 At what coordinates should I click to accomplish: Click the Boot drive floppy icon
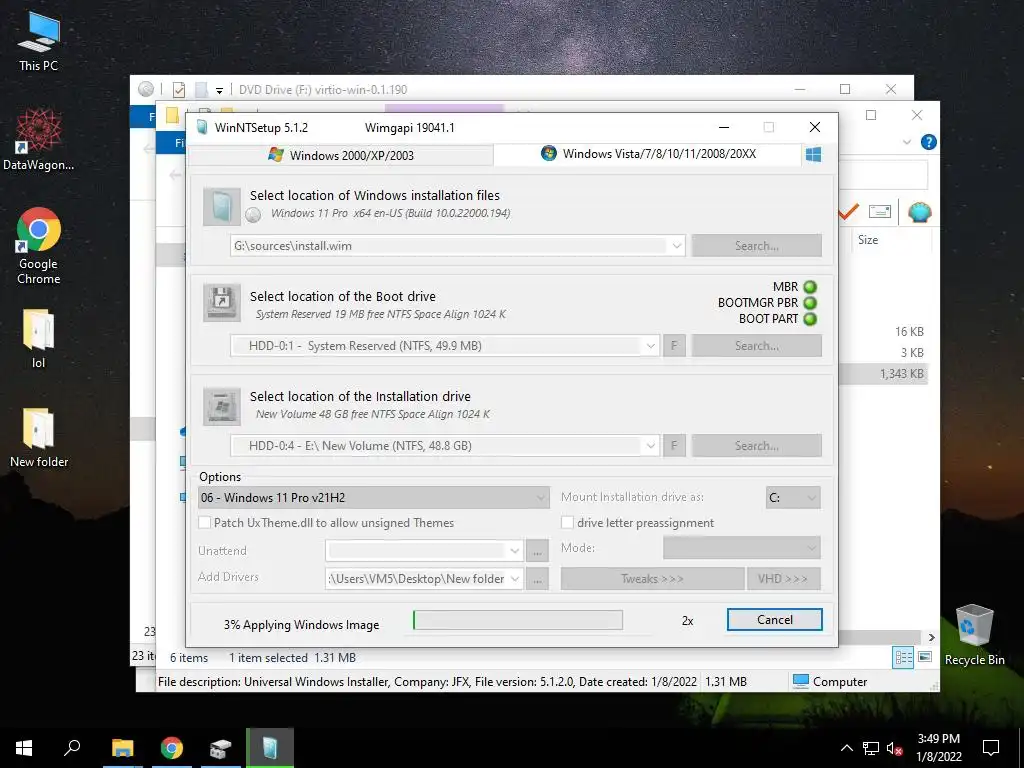click(221, 302)
